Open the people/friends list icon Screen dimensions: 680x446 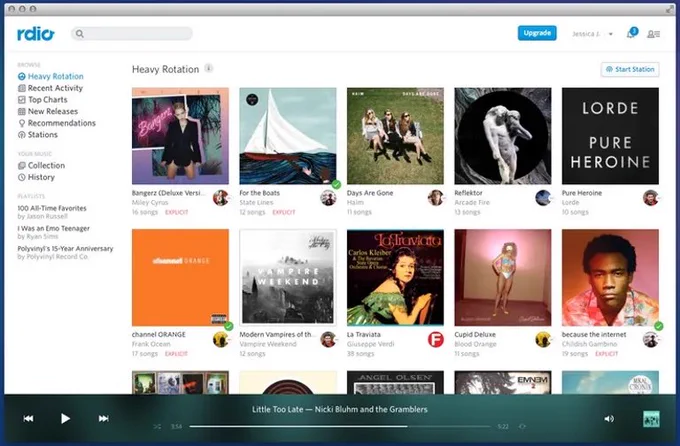pyautogui.click(x=654, y=34)
